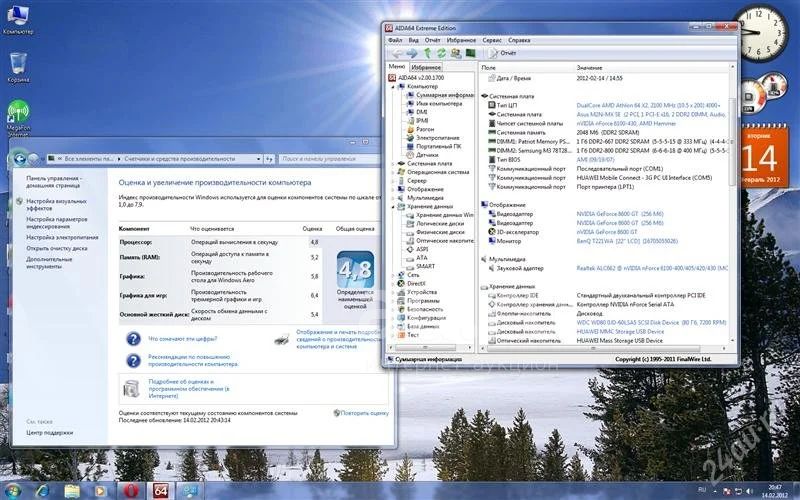Open the Control Panel address bar dropdown
The height and width of the screenshot is (500, 800).
click(258, 159)
